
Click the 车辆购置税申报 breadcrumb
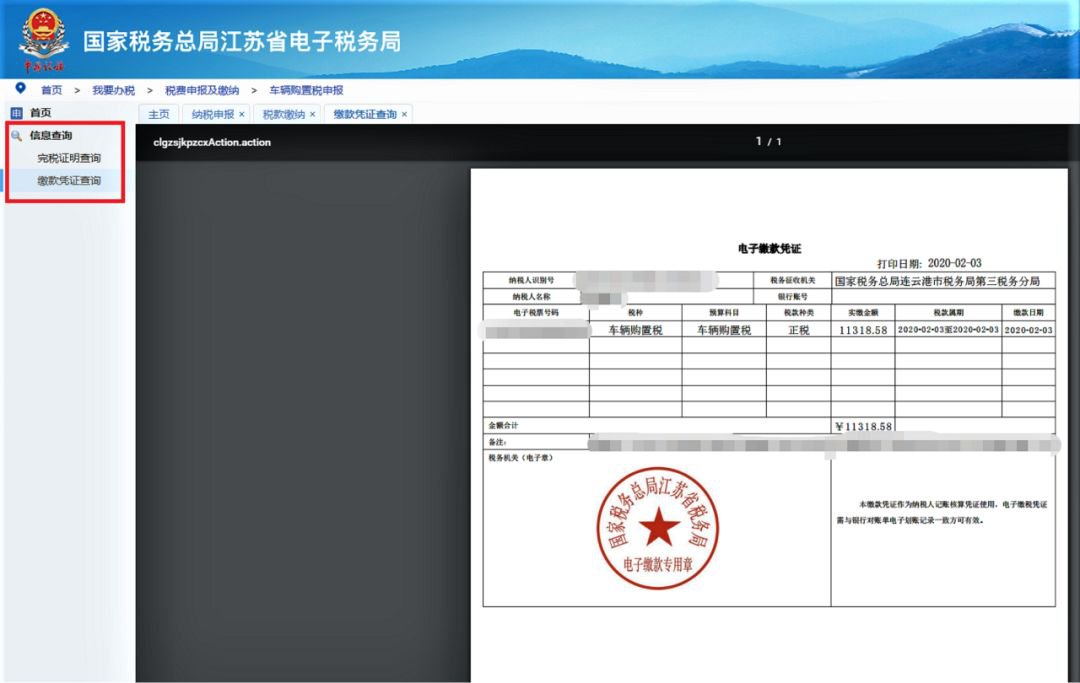coord(306,90)
